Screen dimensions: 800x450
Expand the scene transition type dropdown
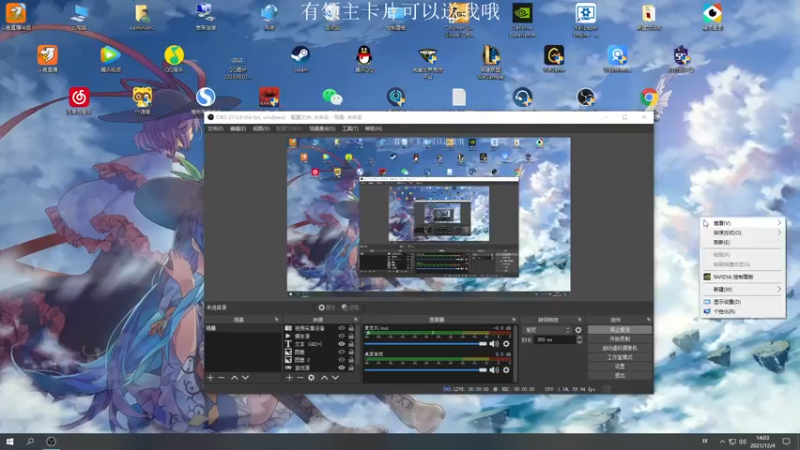(x=548, y=329)
